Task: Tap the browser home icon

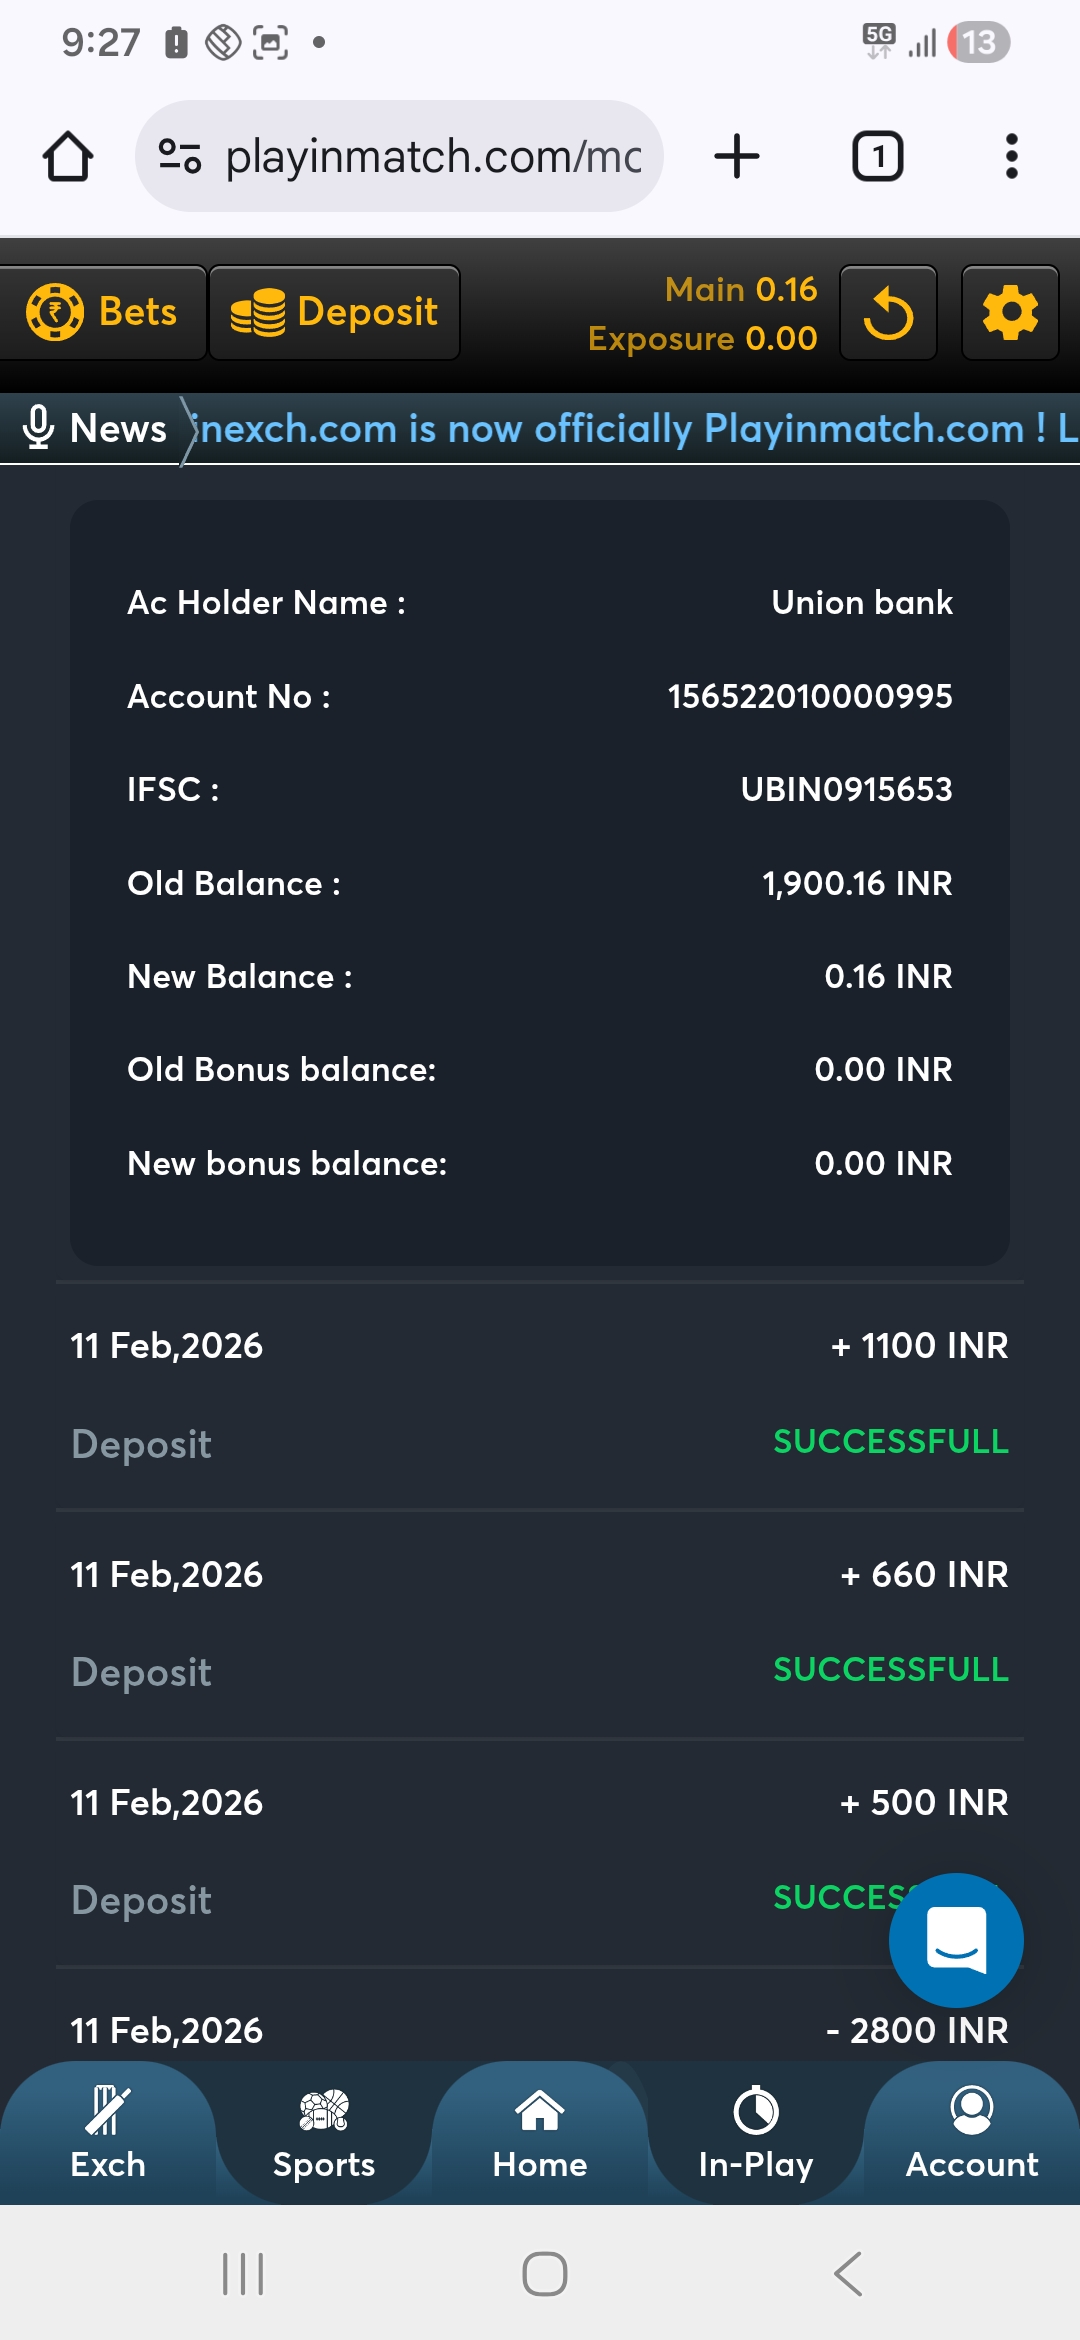Action: [68, 157]
